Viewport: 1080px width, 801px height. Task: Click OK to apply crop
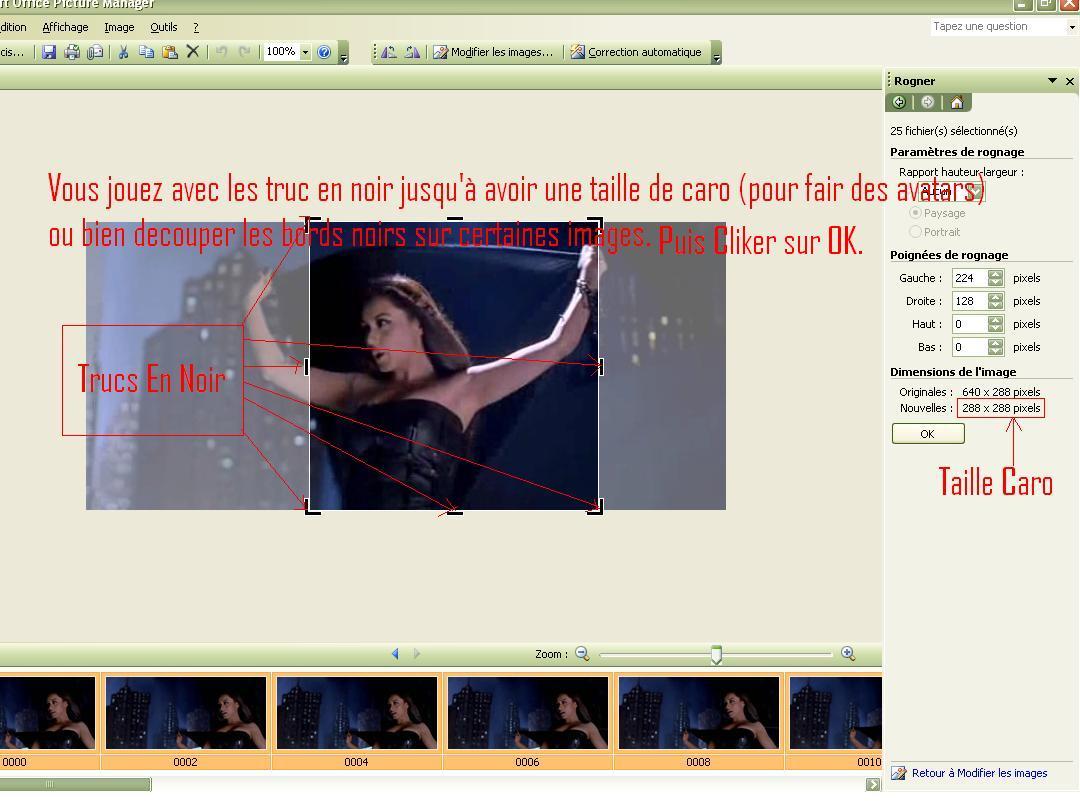(x=928, y=434)
